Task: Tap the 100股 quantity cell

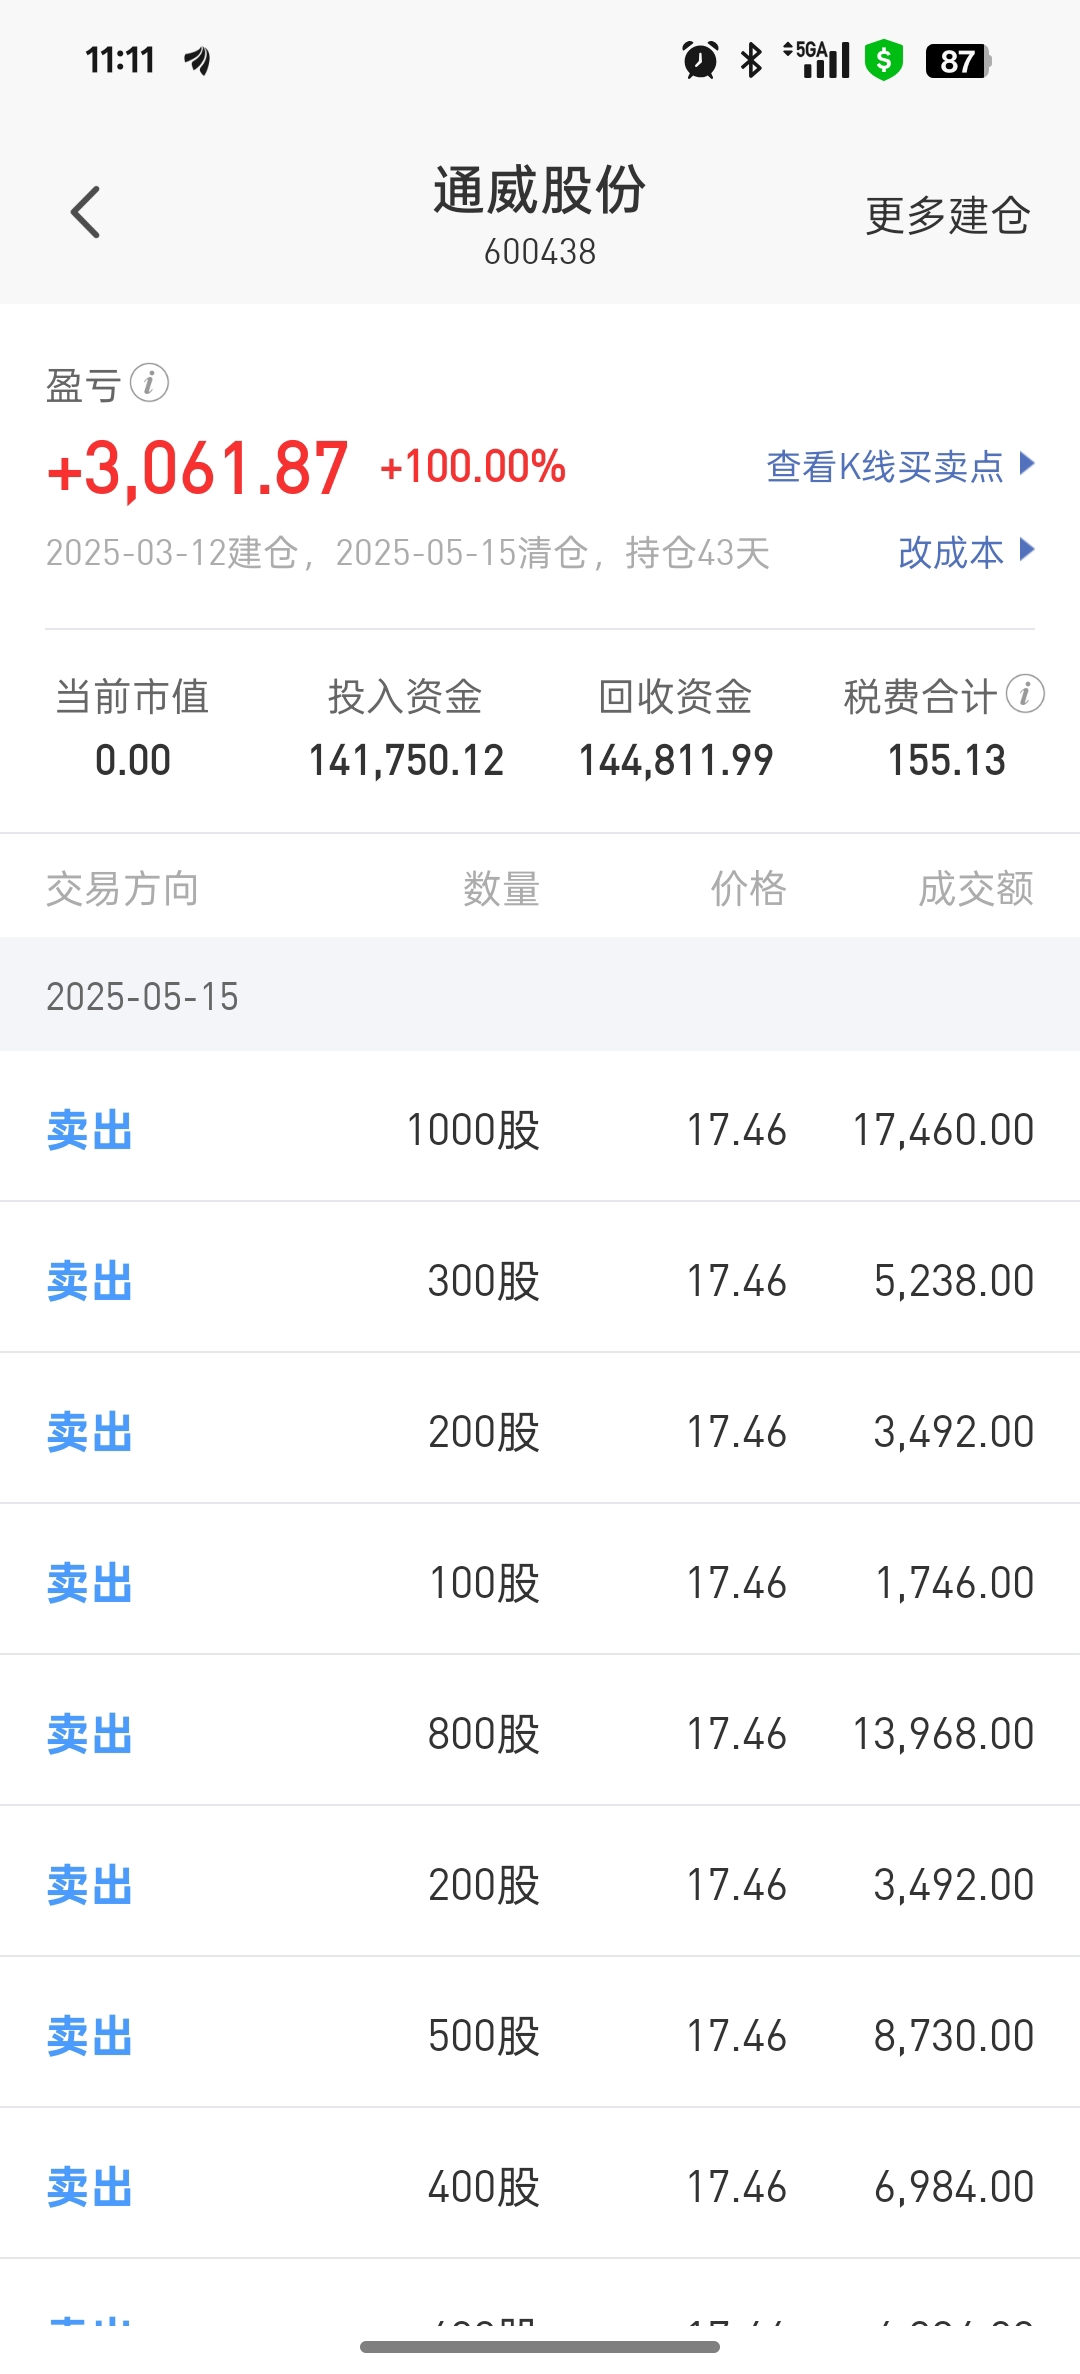Action: (484, 1583)
